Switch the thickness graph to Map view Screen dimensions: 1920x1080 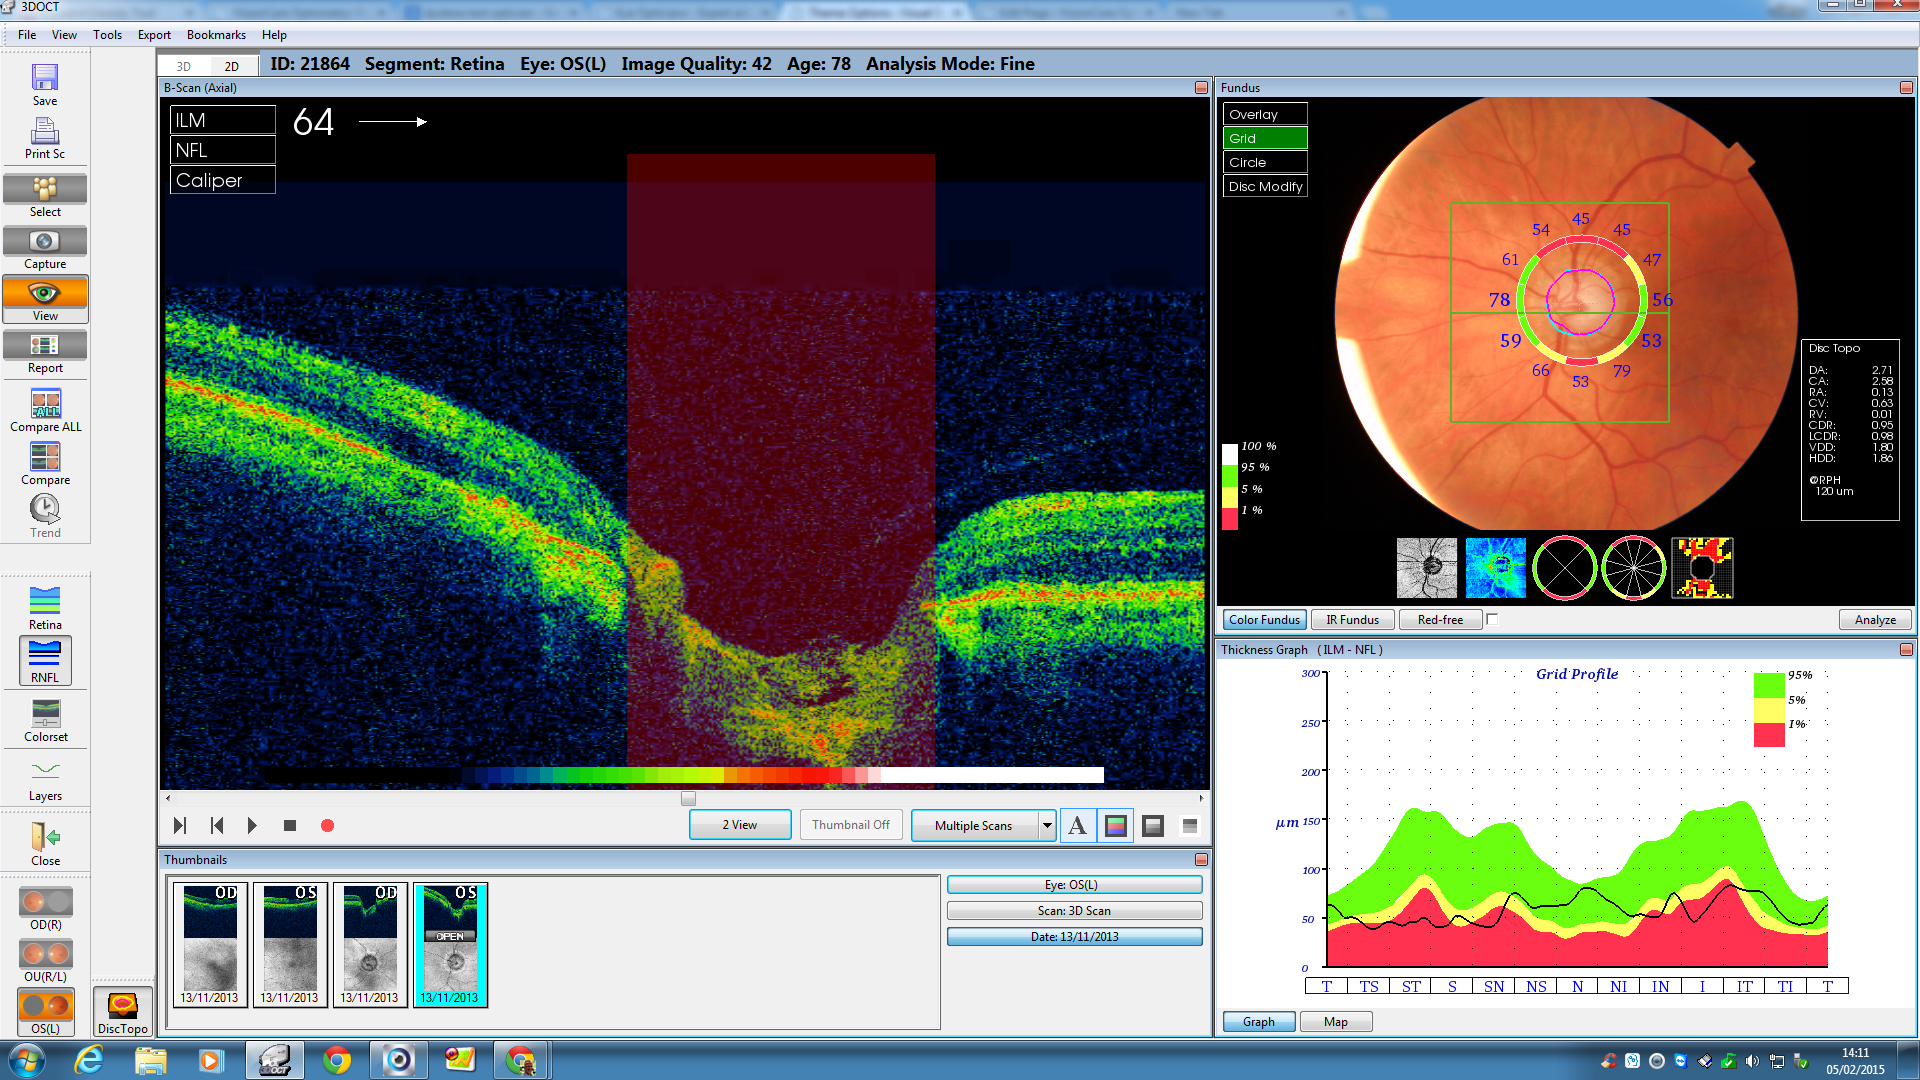point(1336,1021)
